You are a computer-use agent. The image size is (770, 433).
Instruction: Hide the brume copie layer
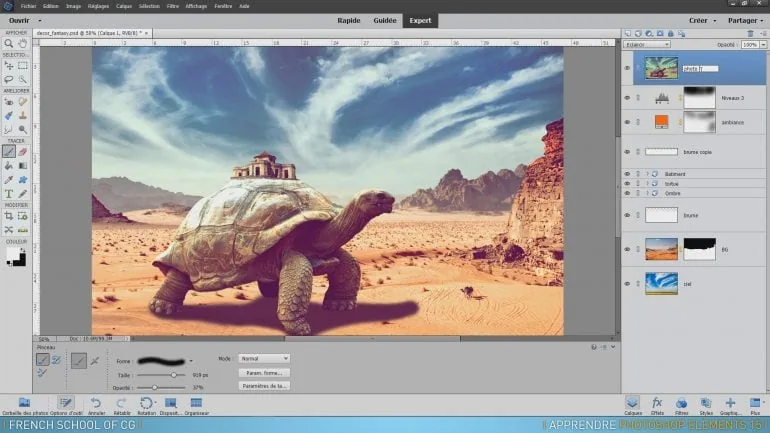click(627, 152)
